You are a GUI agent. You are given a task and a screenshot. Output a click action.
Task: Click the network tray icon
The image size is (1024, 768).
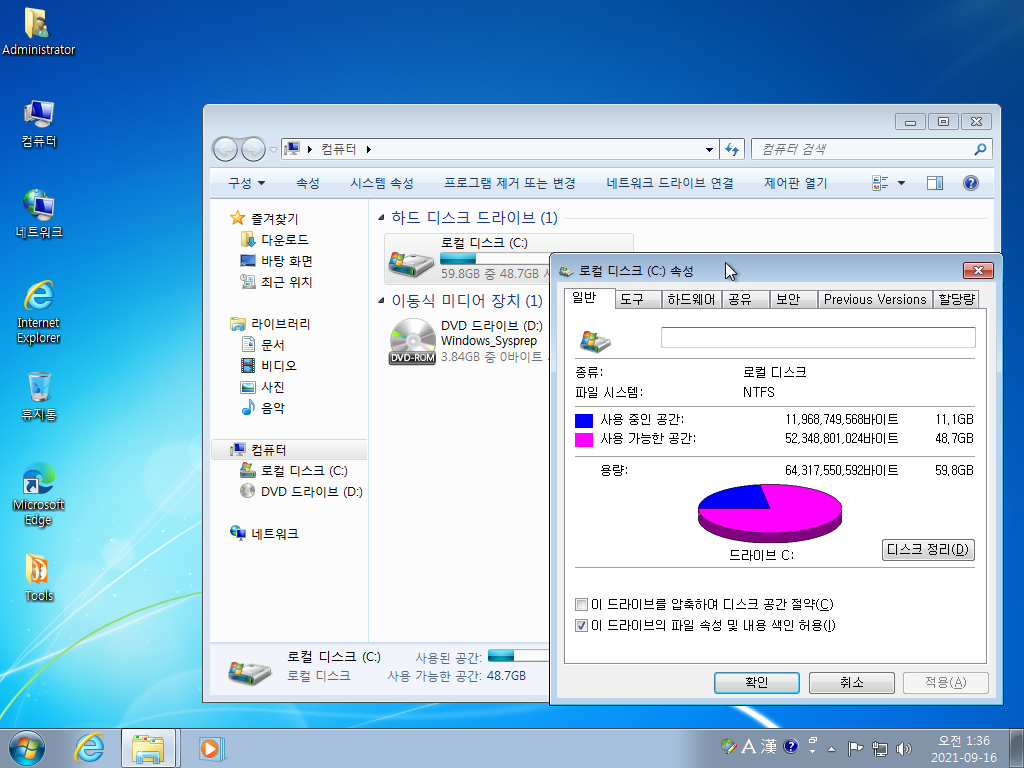[880, 748]
